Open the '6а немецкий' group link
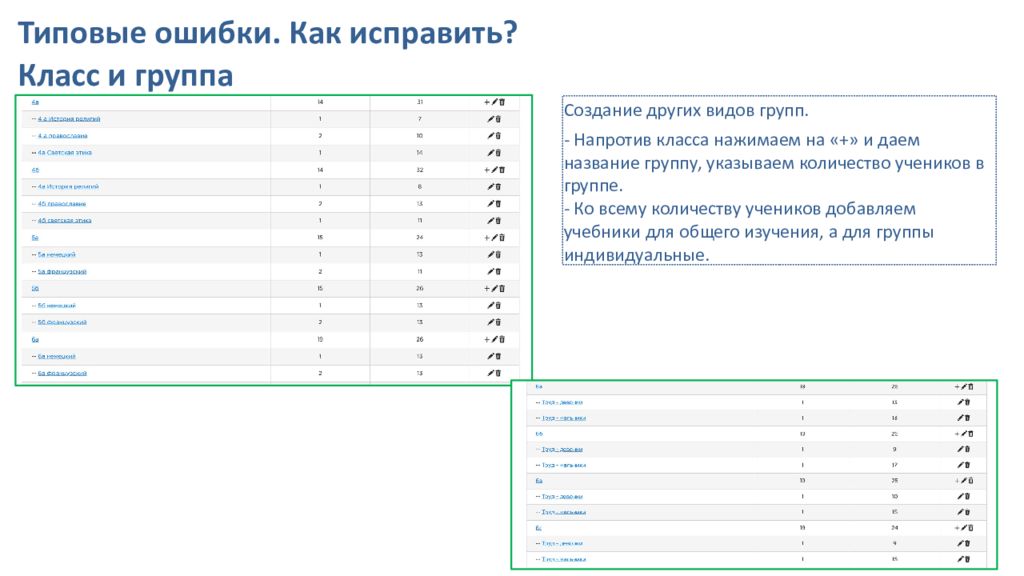Image resolution: width=1024 pixels, height=576 pixels. pos(56,357)
